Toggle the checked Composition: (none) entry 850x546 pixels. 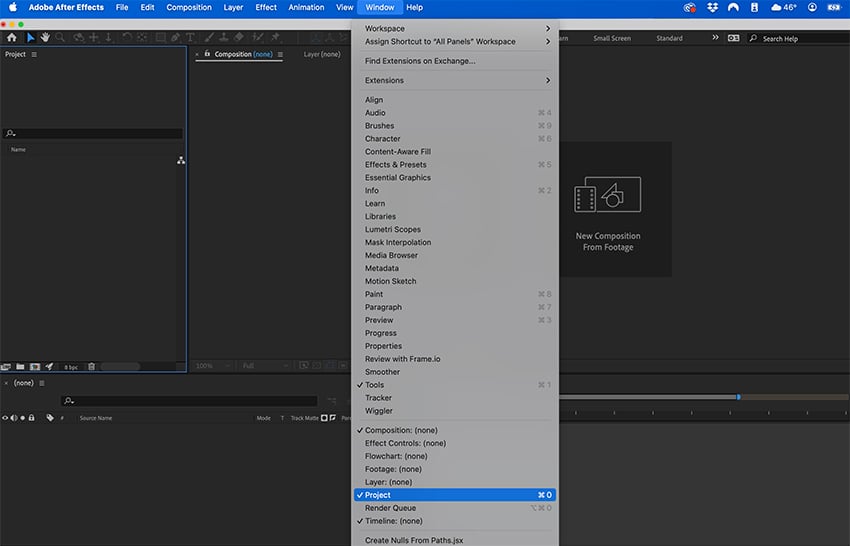pyautogui.click(x=454, y=431)
